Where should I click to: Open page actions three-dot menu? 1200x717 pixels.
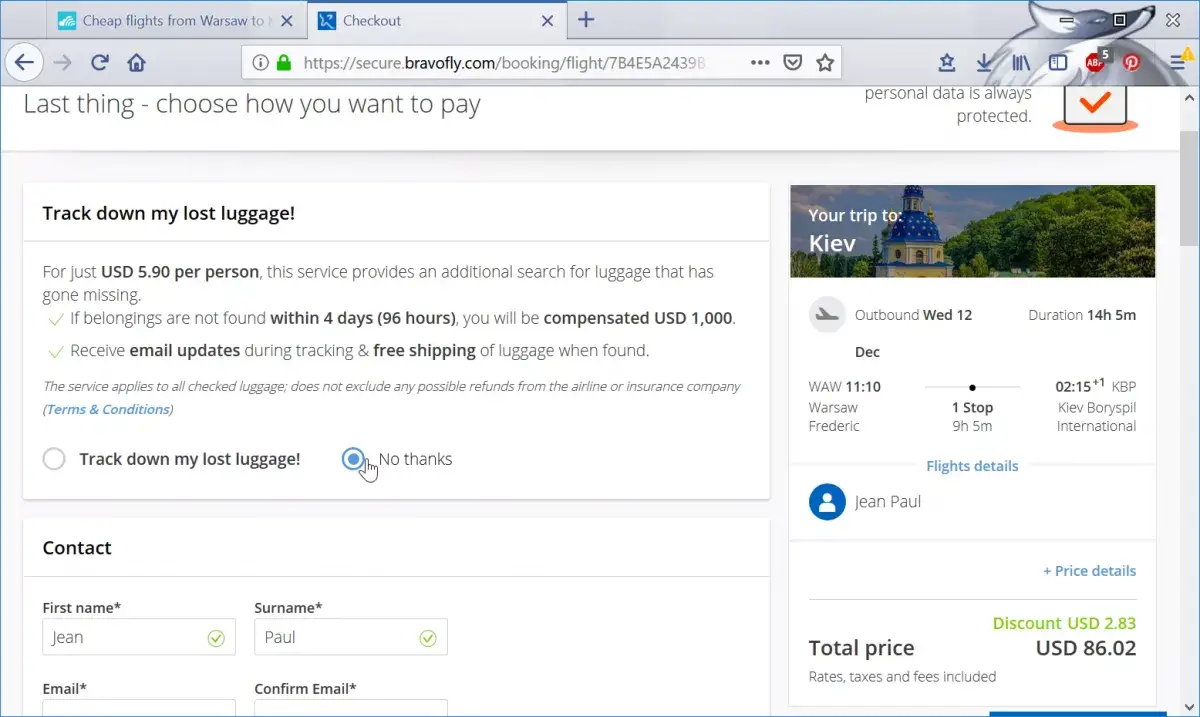coord(760,62)
